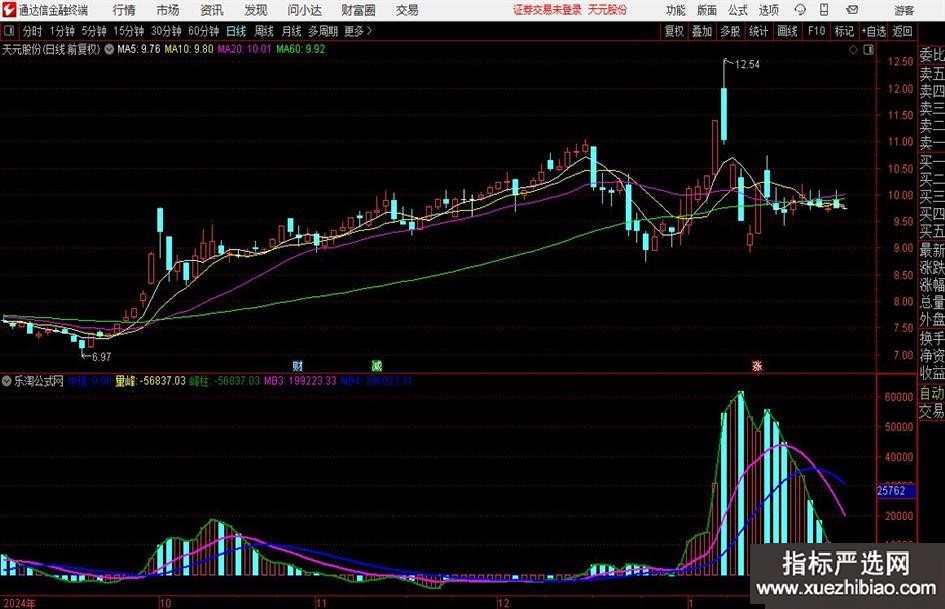Screen dimensions: 945x609
Task: Click the 25762 volume axis value box
Action: (x=896, y=491)
